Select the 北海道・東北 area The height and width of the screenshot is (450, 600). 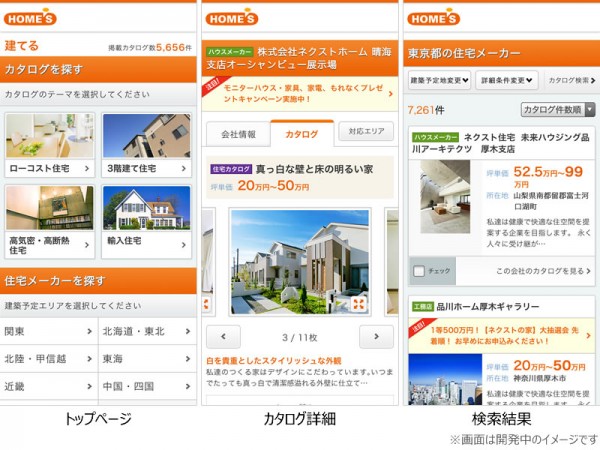point(147,331)
